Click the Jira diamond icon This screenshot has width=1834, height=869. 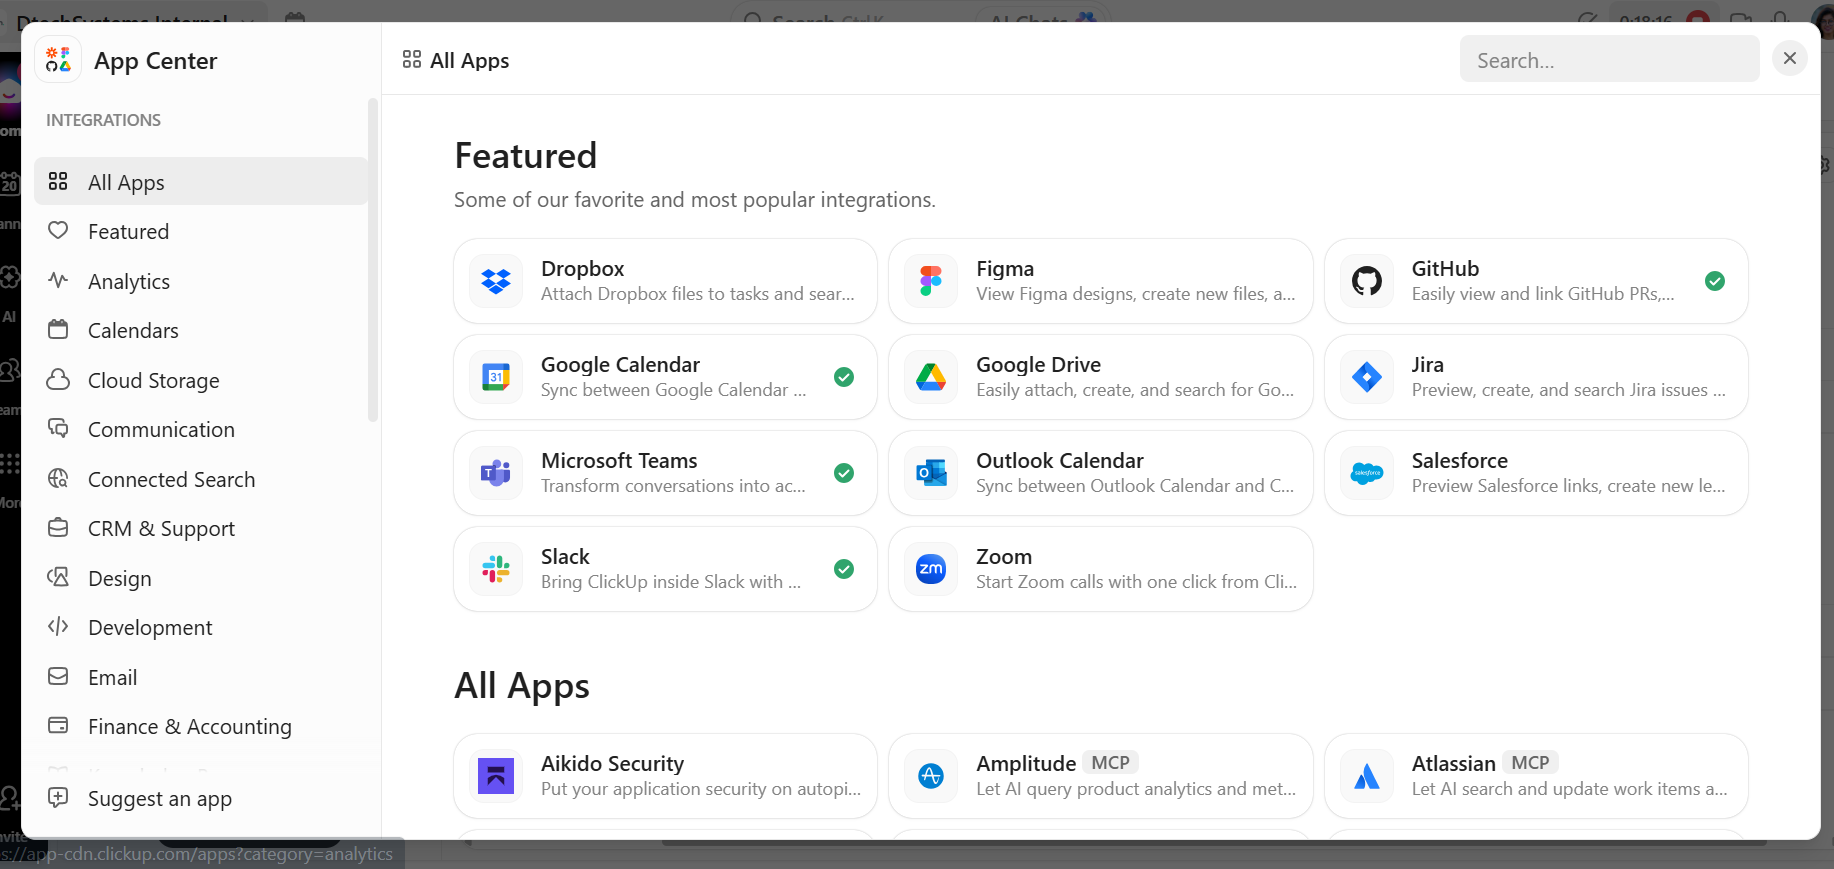coord(1367,377)
